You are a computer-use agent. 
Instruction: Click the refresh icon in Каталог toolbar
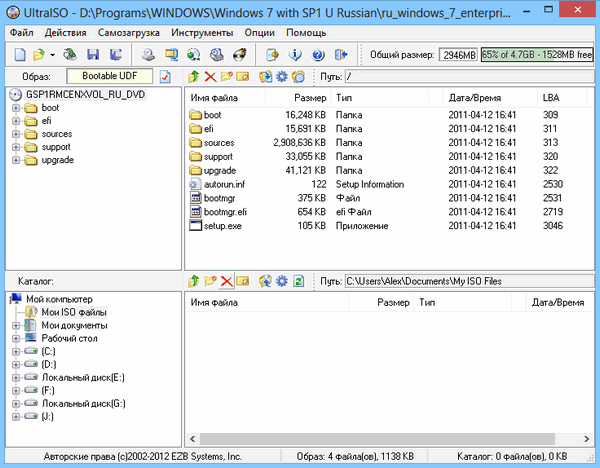(298, 282)
